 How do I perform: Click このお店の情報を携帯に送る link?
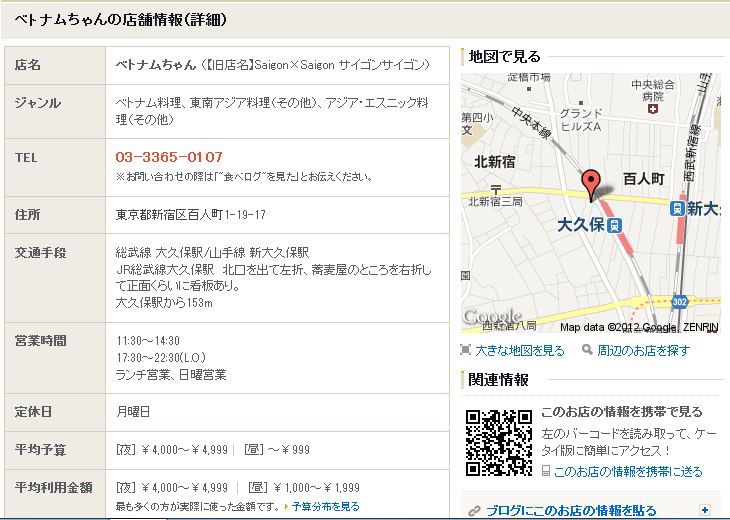pos(627,471)
